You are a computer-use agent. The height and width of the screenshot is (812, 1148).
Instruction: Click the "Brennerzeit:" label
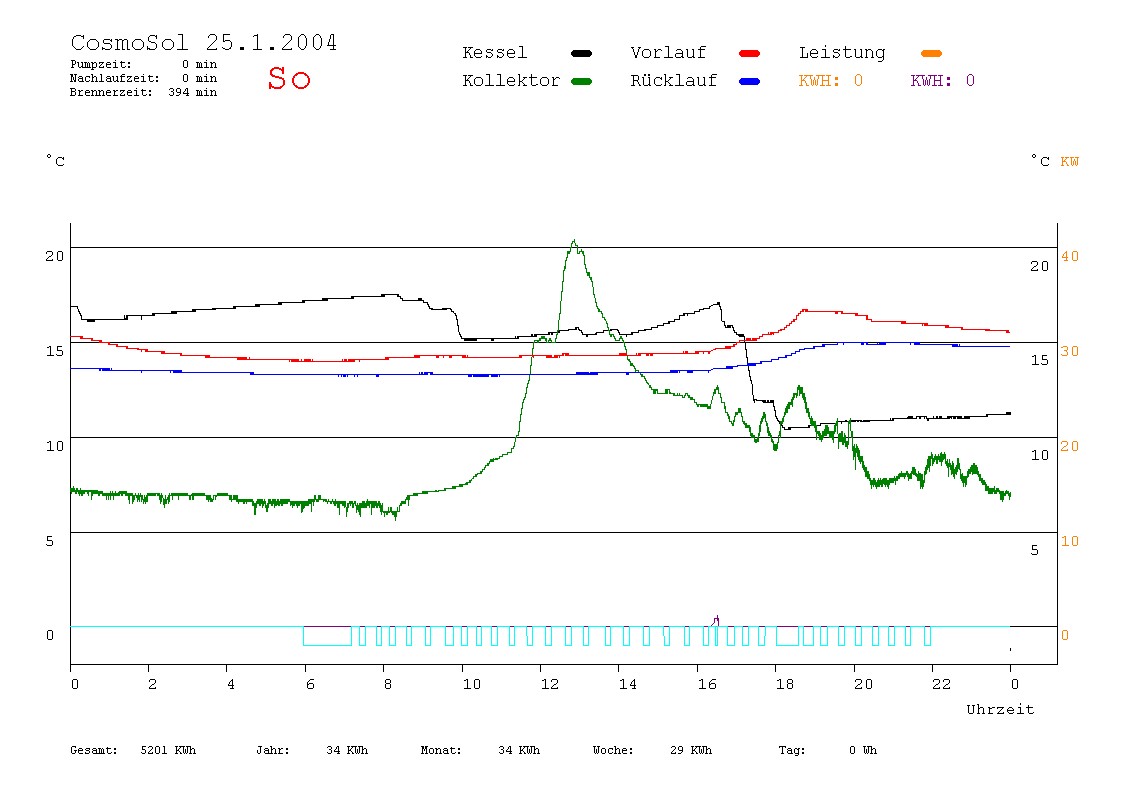click(x=111, y=92)
